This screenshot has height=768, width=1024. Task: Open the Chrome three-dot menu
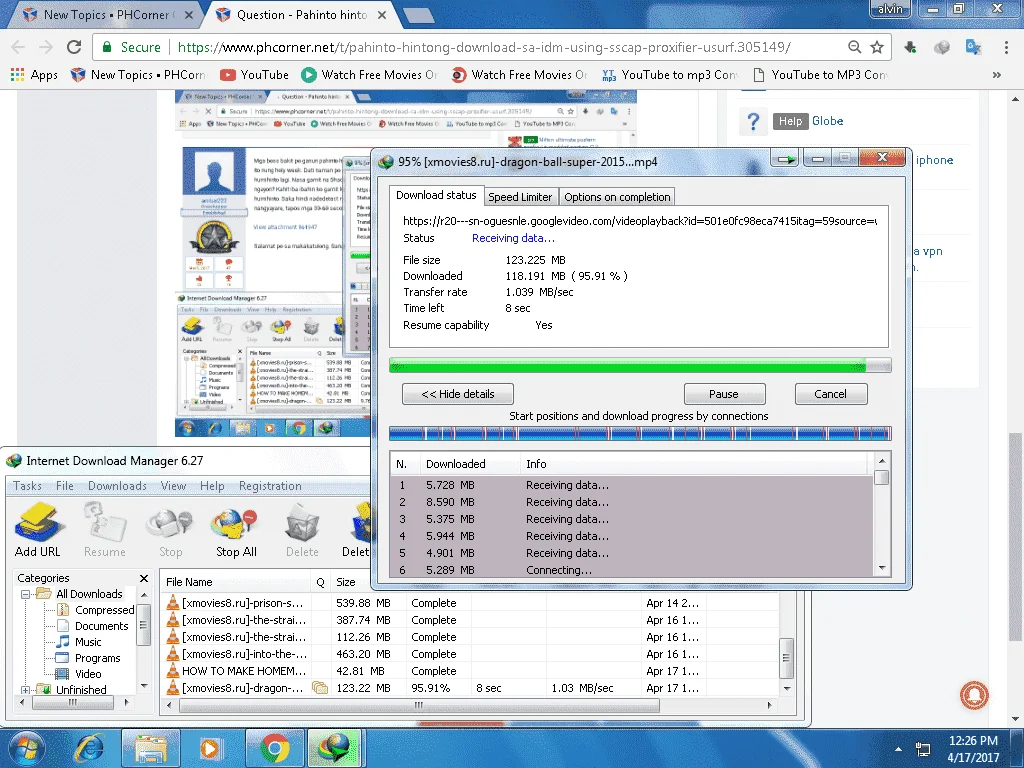[1006, 47]
